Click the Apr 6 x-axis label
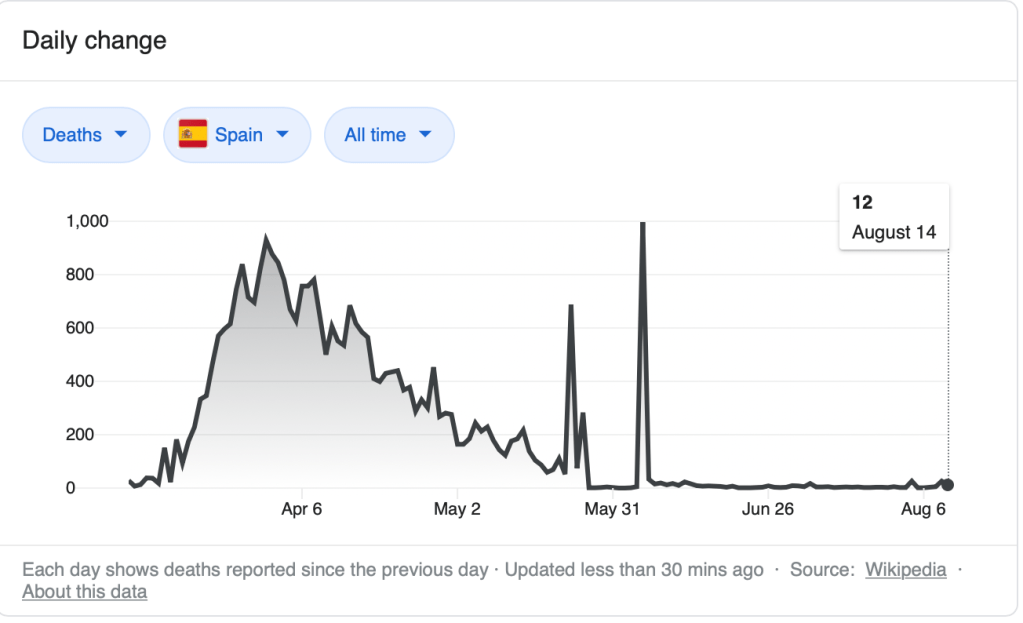Screen dimensions: 1023x623 pos(301,509)
